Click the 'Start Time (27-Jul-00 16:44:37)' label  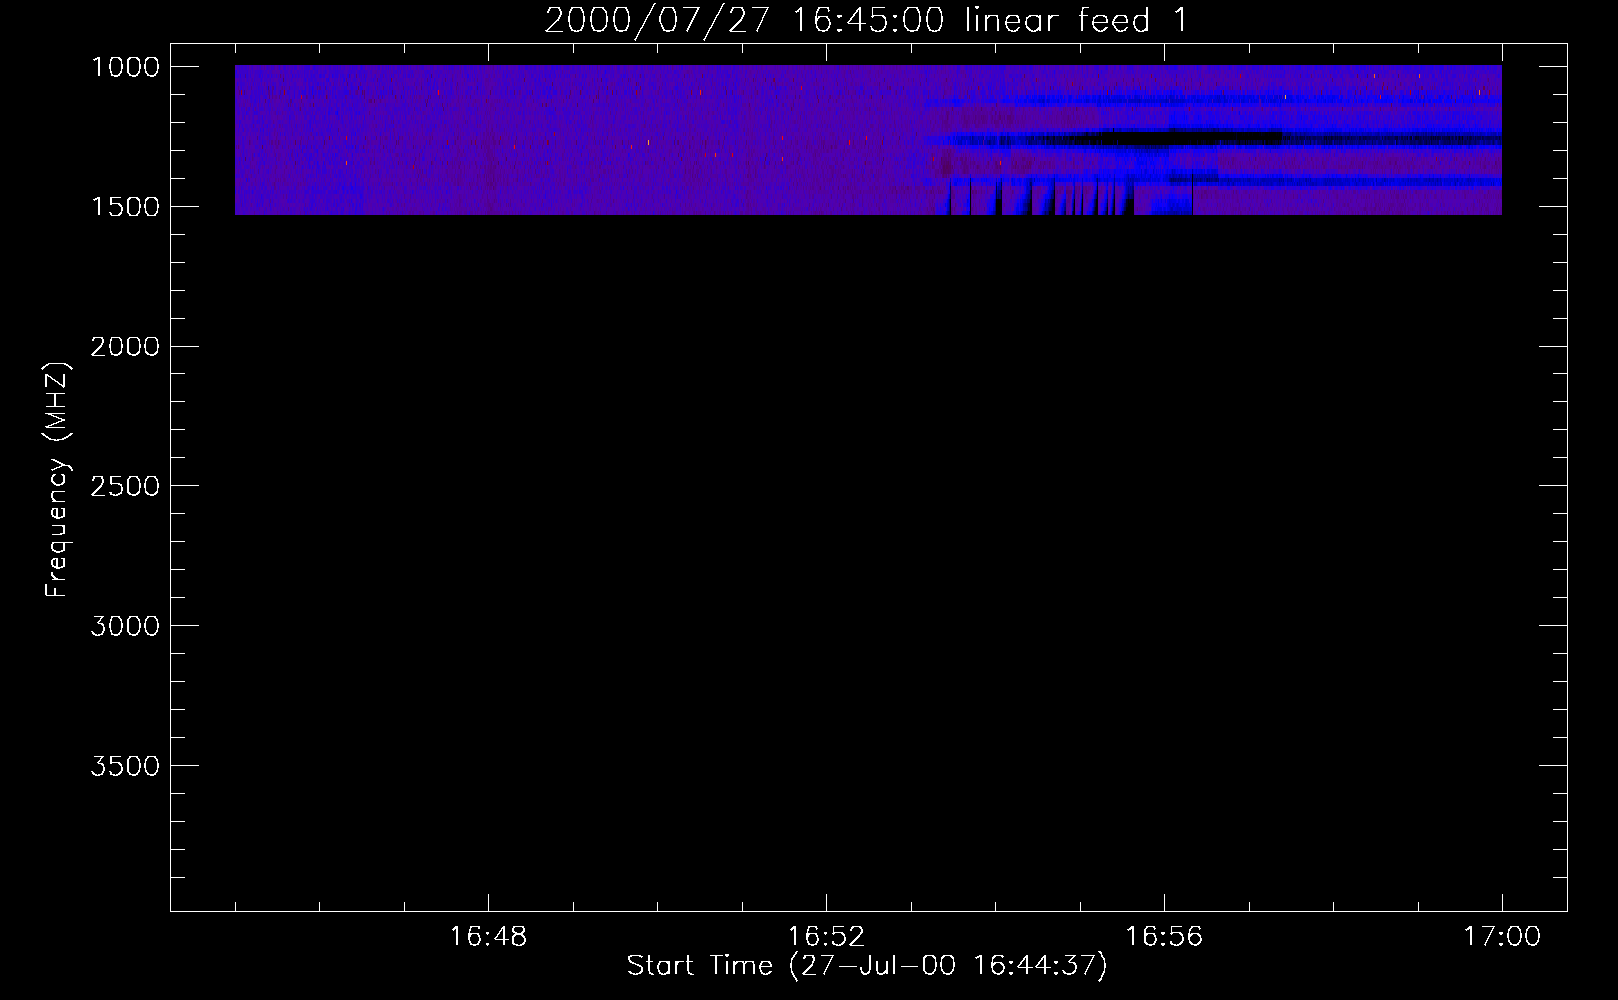867,966
